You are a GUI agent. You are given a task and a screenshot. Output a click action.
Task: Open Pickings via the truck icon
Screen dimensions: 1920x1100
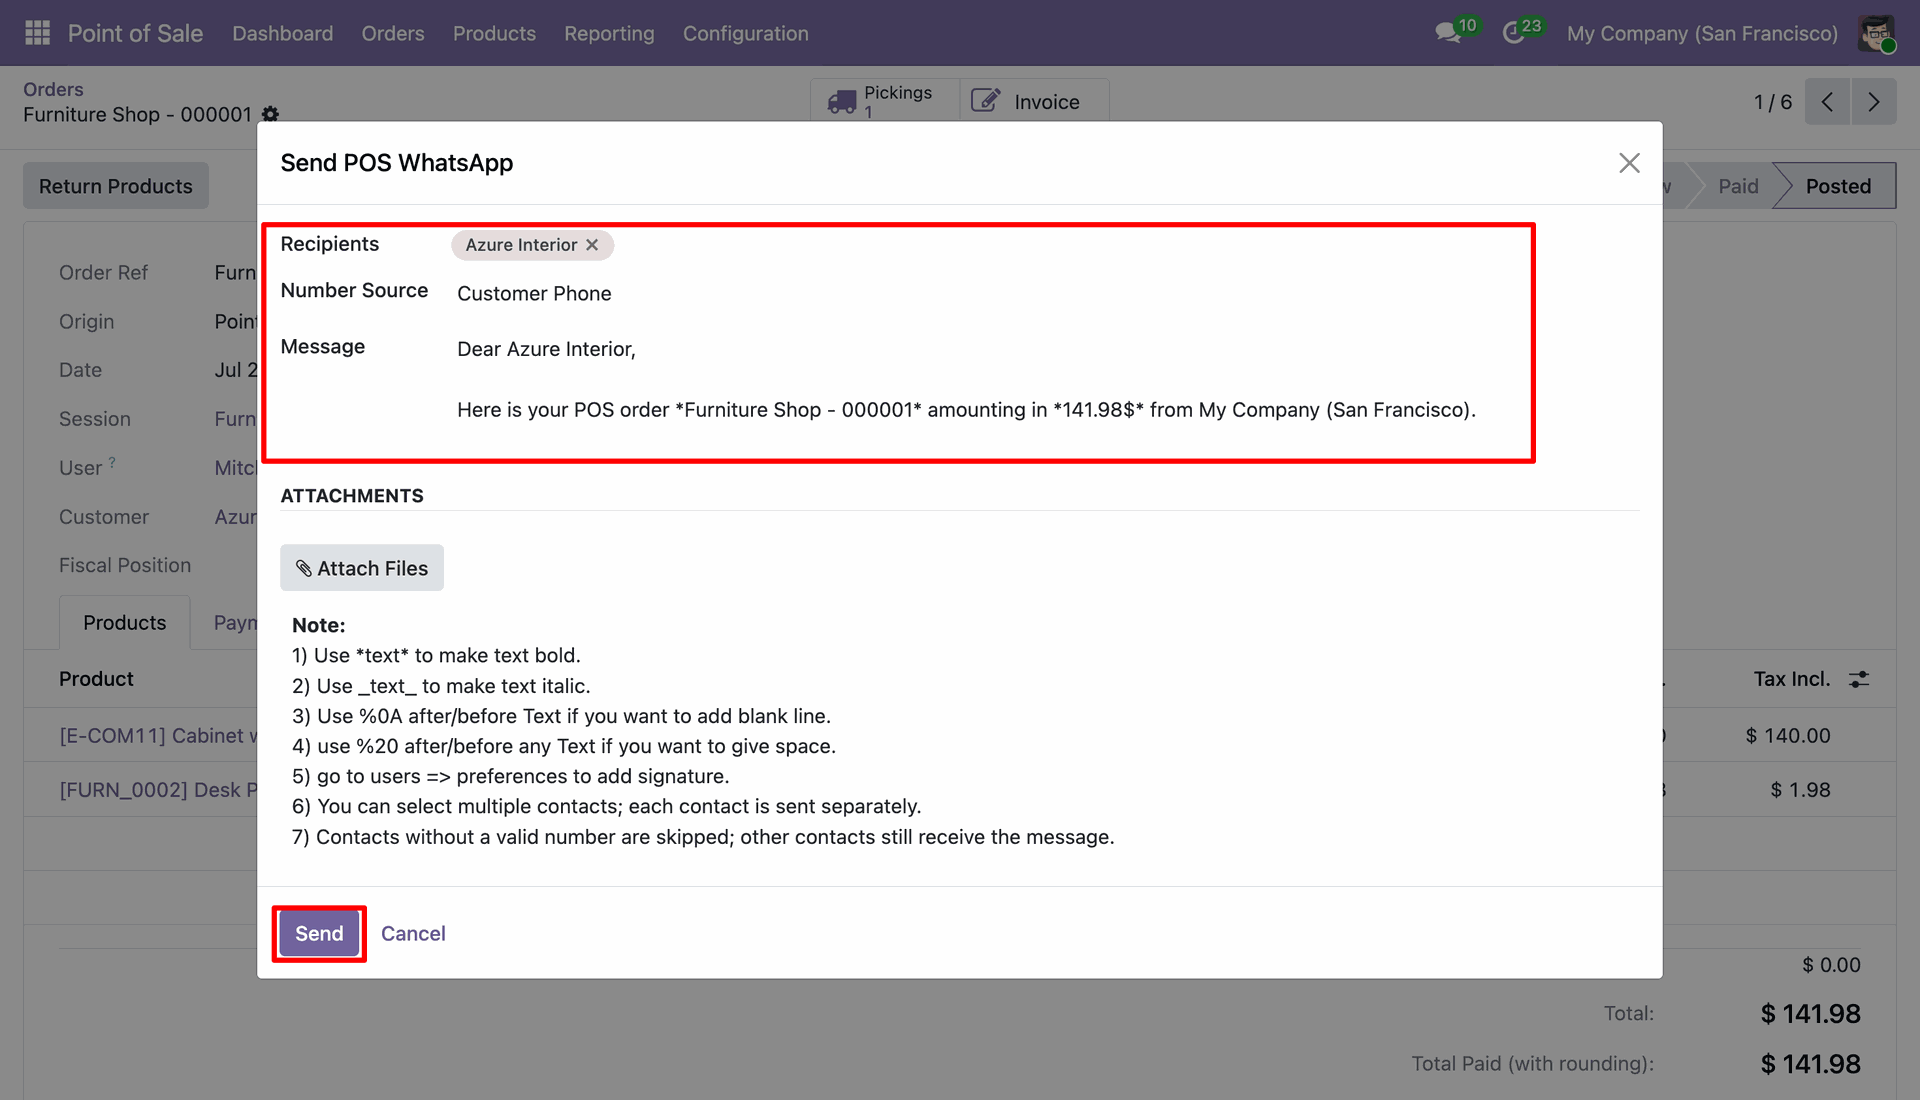tap(842, 101)
